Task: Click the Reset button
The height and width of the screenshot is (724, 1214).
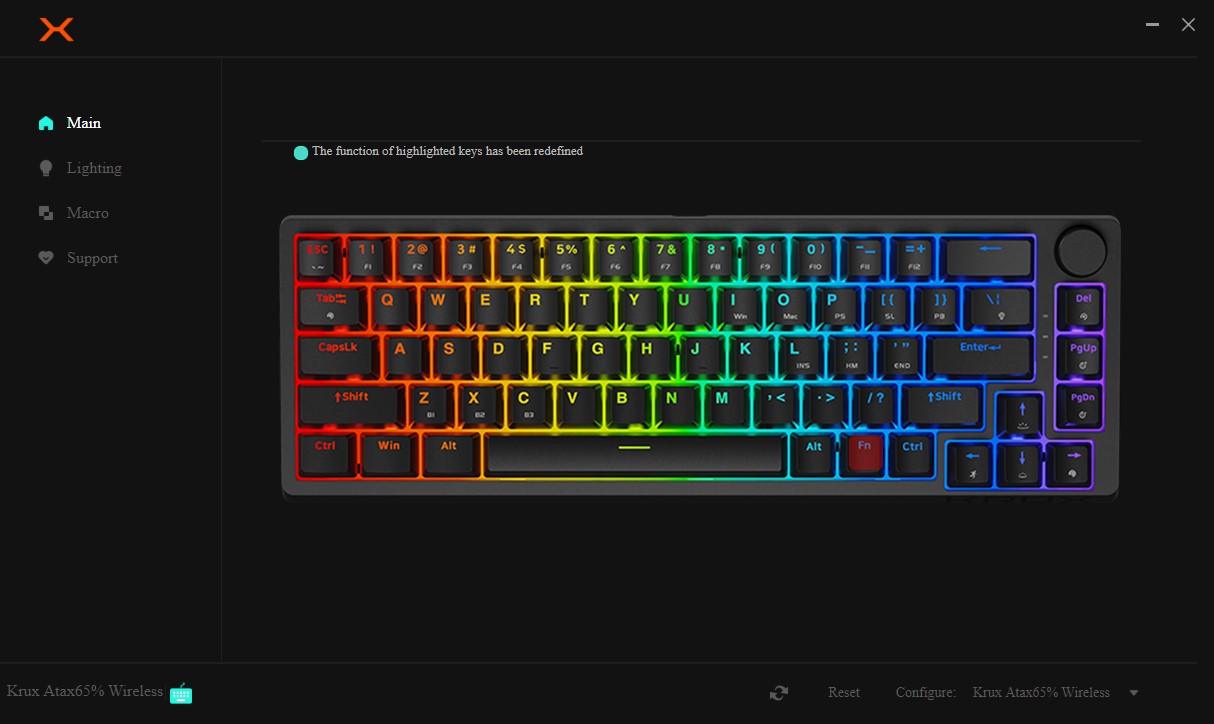Action: [x=844, y=693]
